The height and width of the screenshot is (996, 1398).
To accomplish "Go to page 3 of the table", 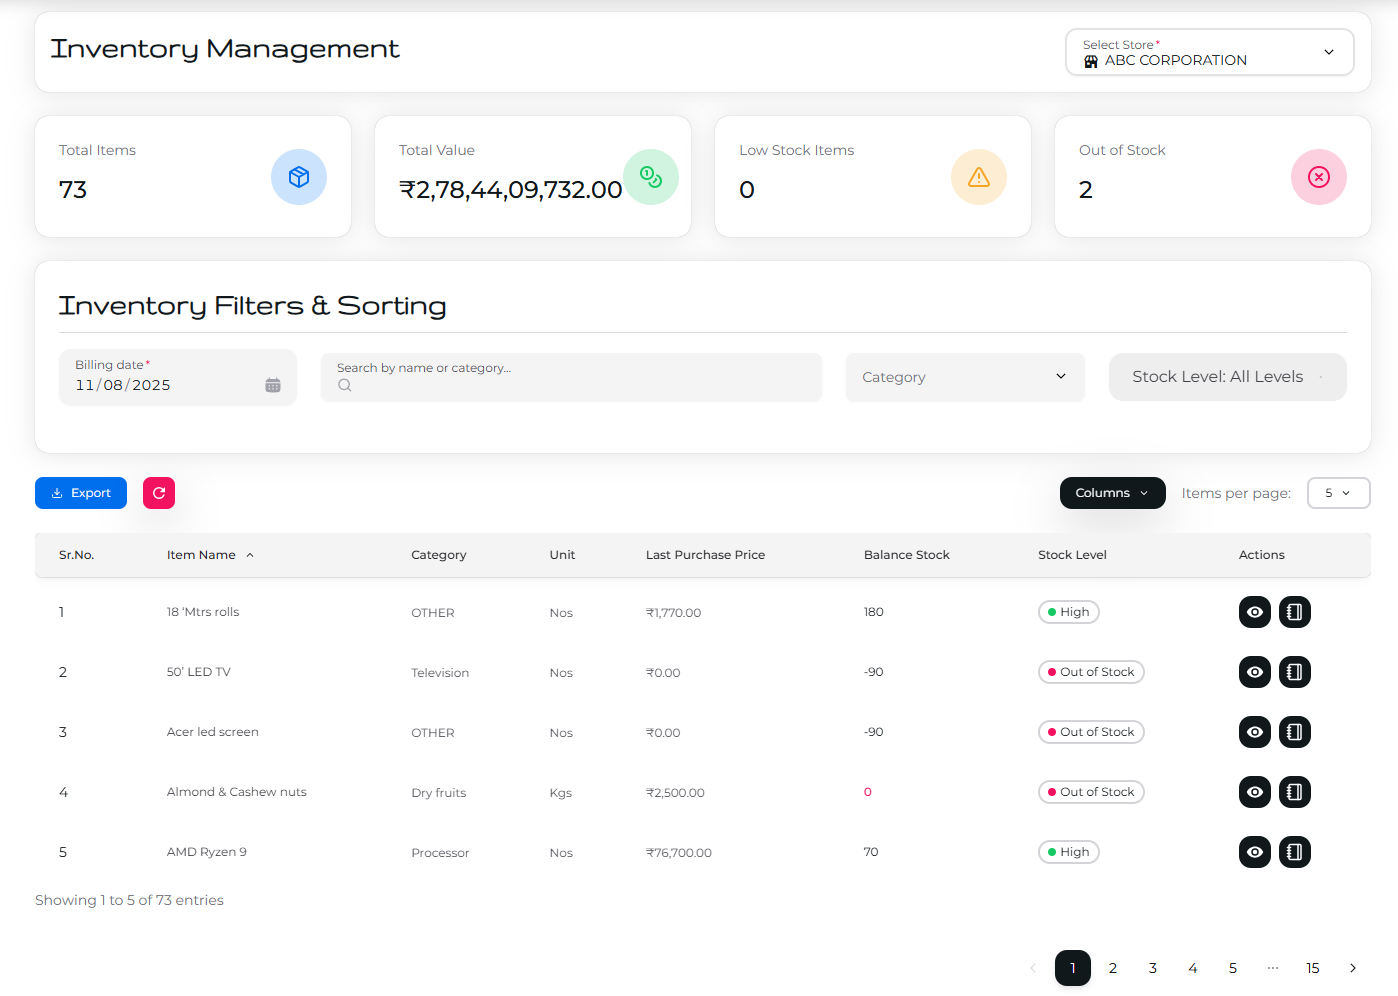I will click(1152, 968).
